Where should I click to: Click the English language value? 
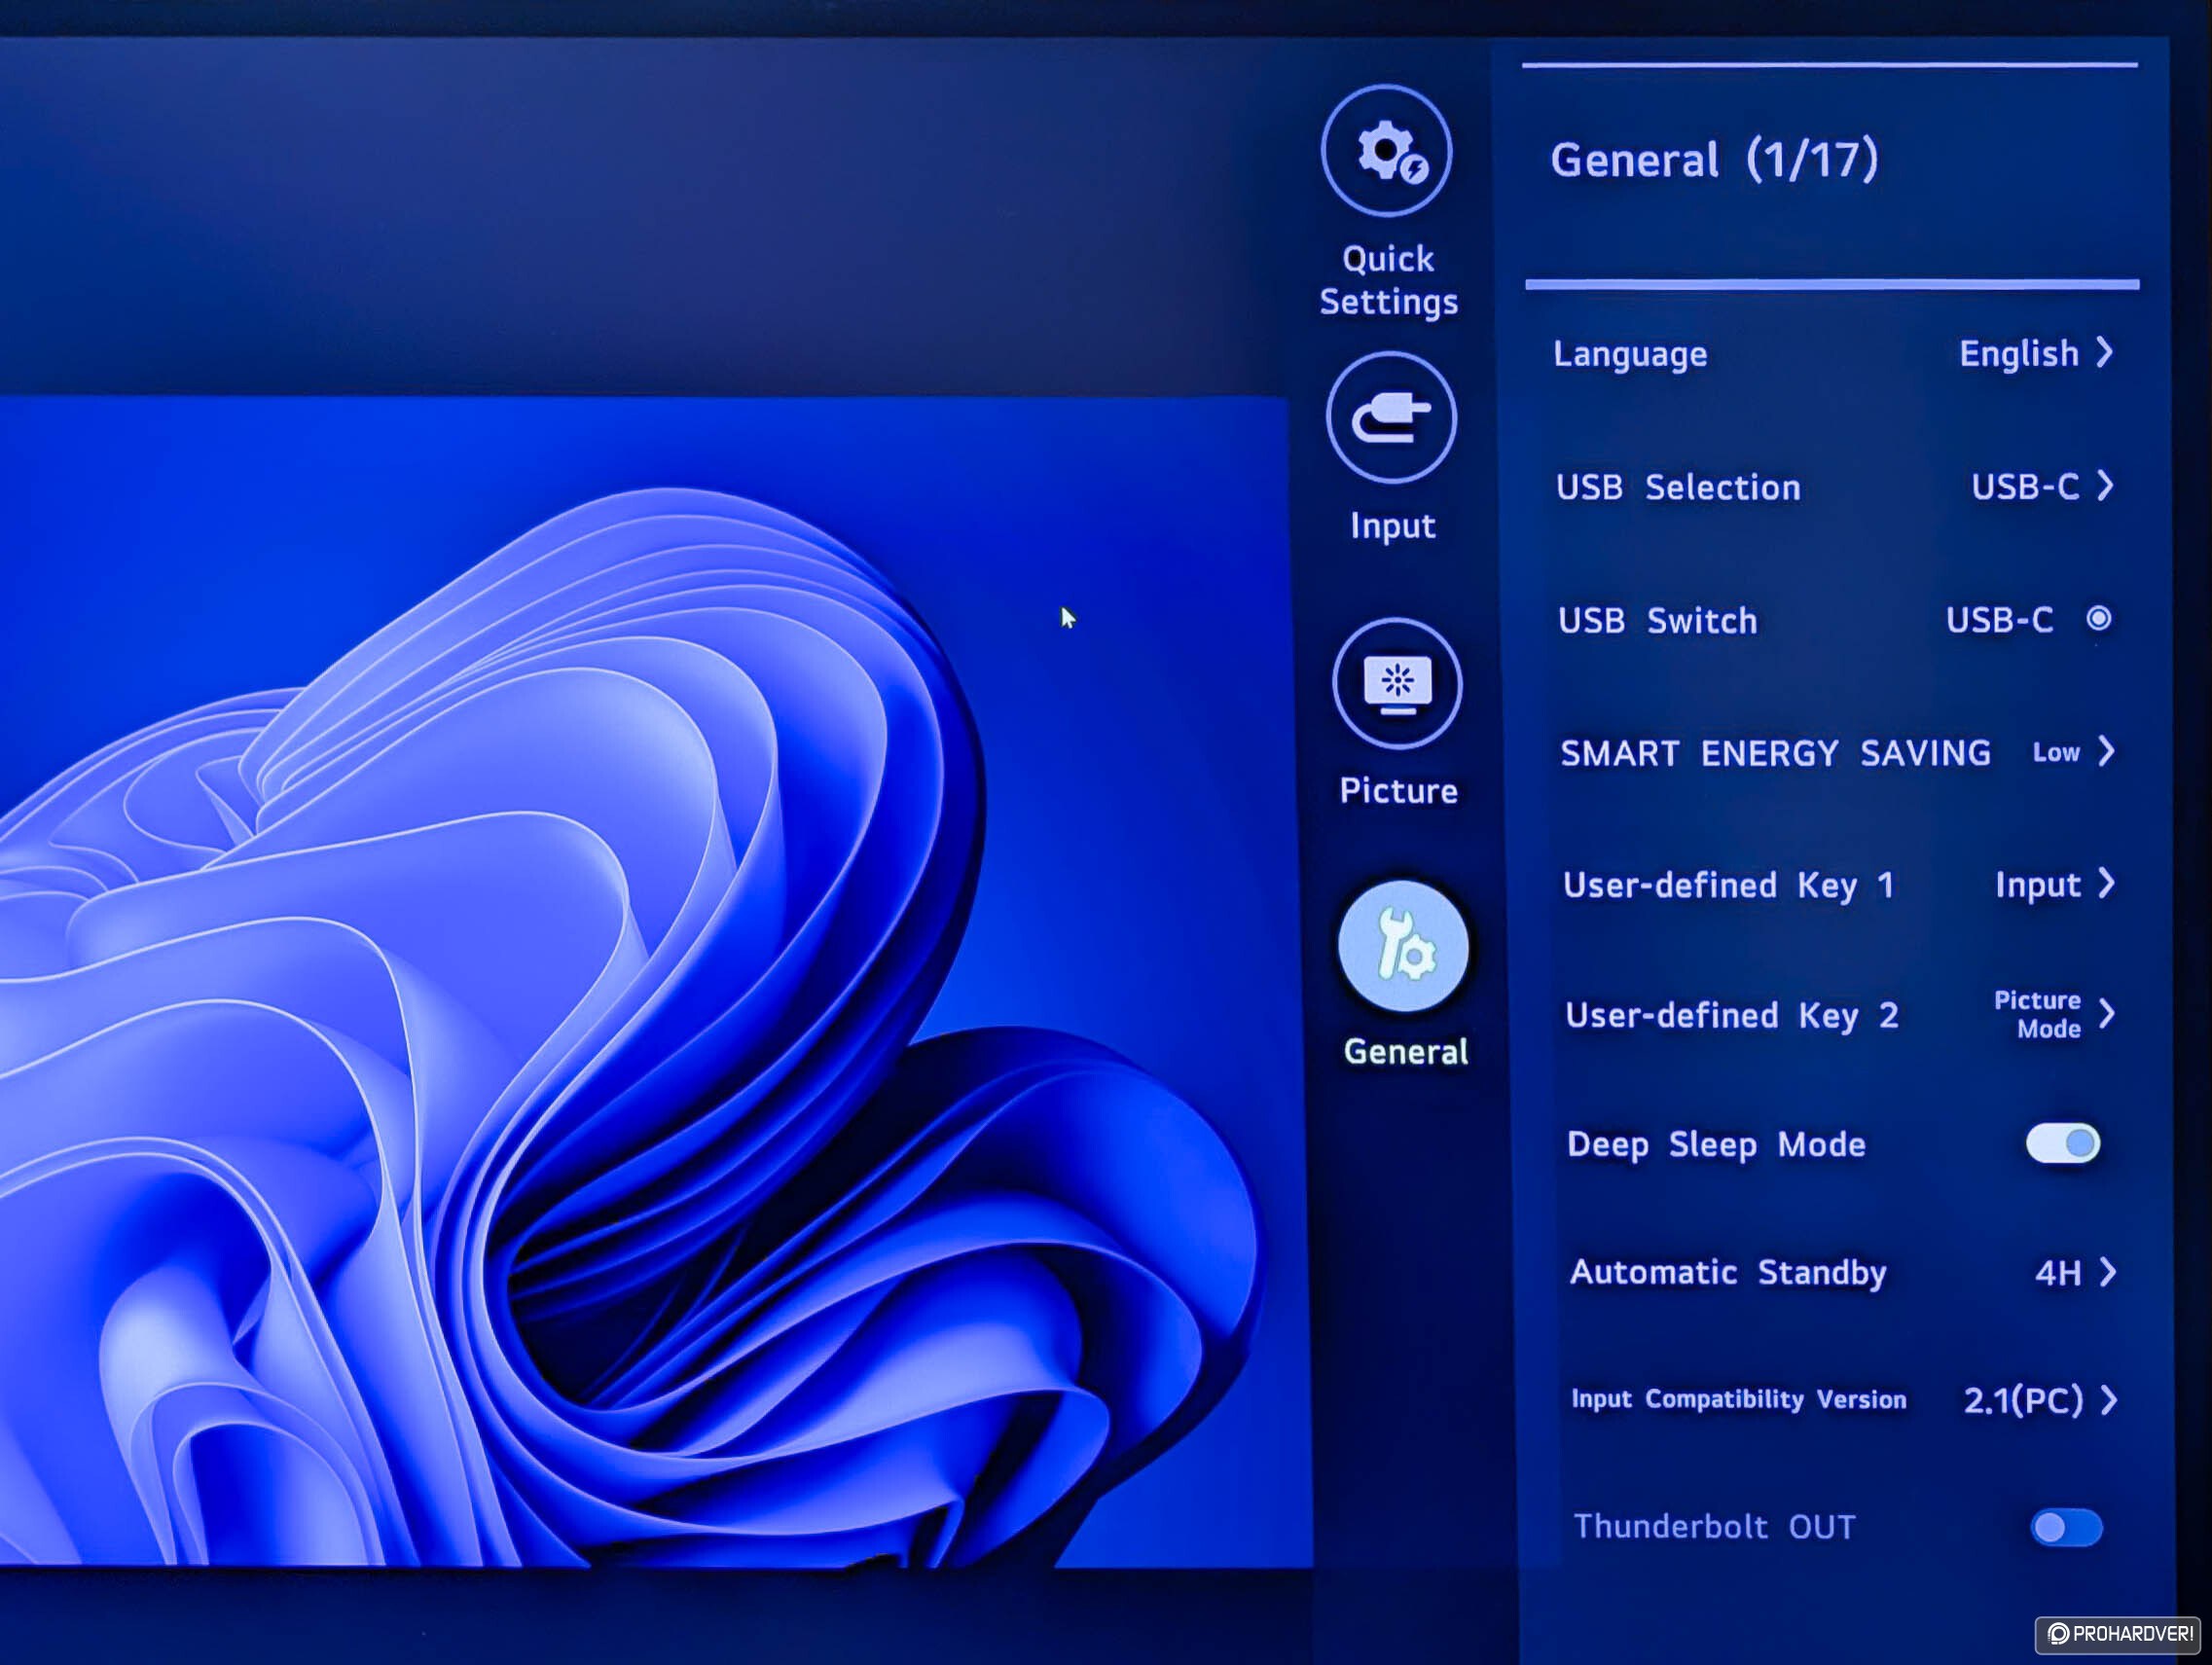click(x=2019, y=354)
